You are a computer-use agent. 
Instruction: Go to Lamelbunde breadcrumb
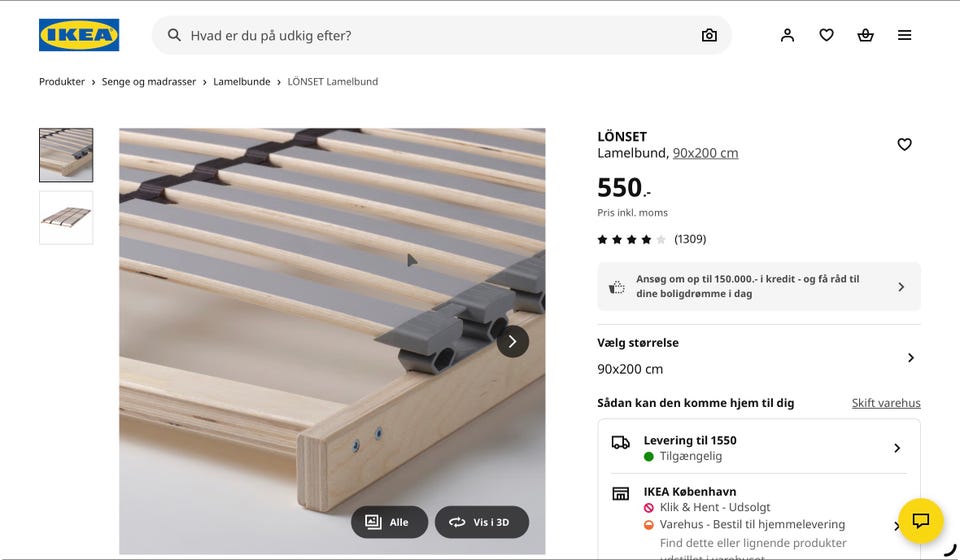pyautogui.click(x=241, y=82)
